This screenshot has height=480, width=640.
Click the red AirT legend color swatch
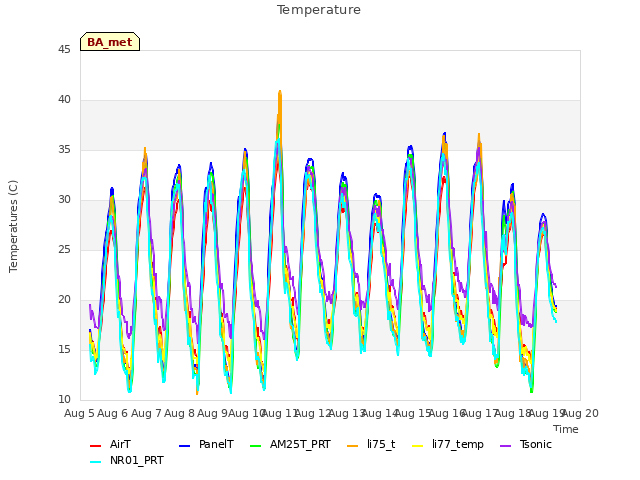pos(95,446)
